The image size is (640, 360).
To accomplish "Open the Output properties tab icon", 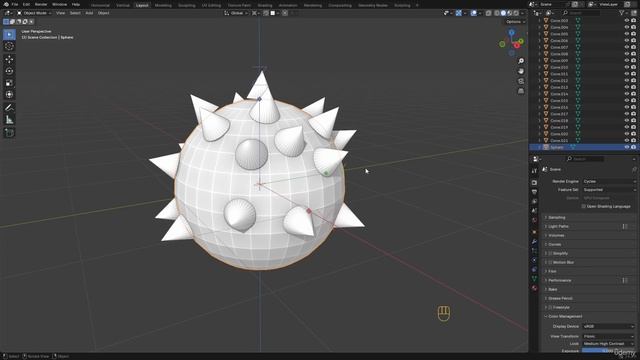I will click(534, 192).
